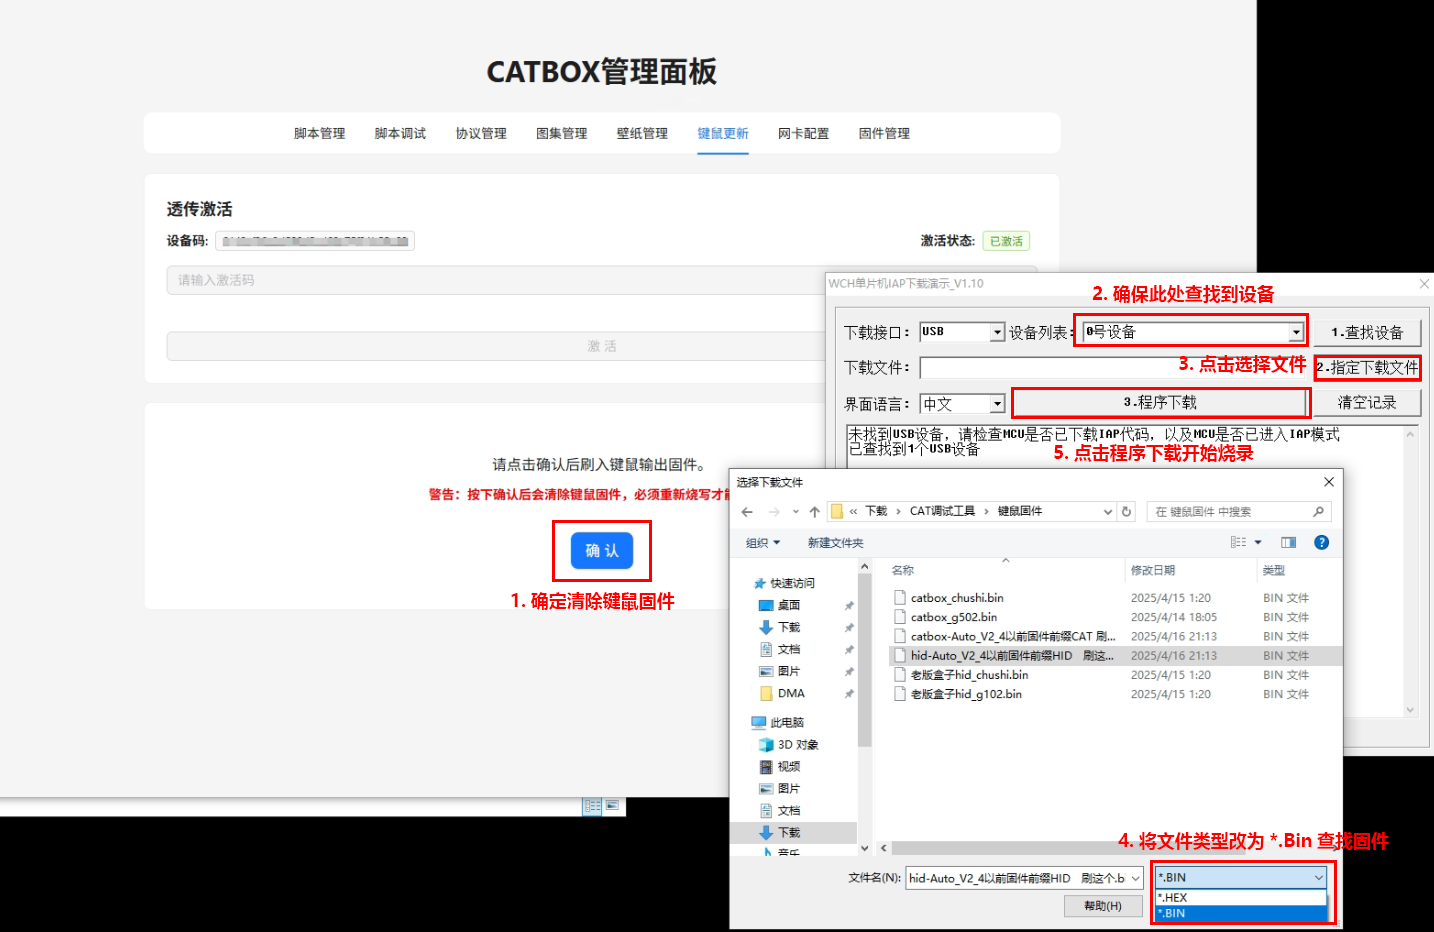Open the 键鼠更新 tab
The width and height of the screenshot is (1434, 932).
tap(723, 133)
